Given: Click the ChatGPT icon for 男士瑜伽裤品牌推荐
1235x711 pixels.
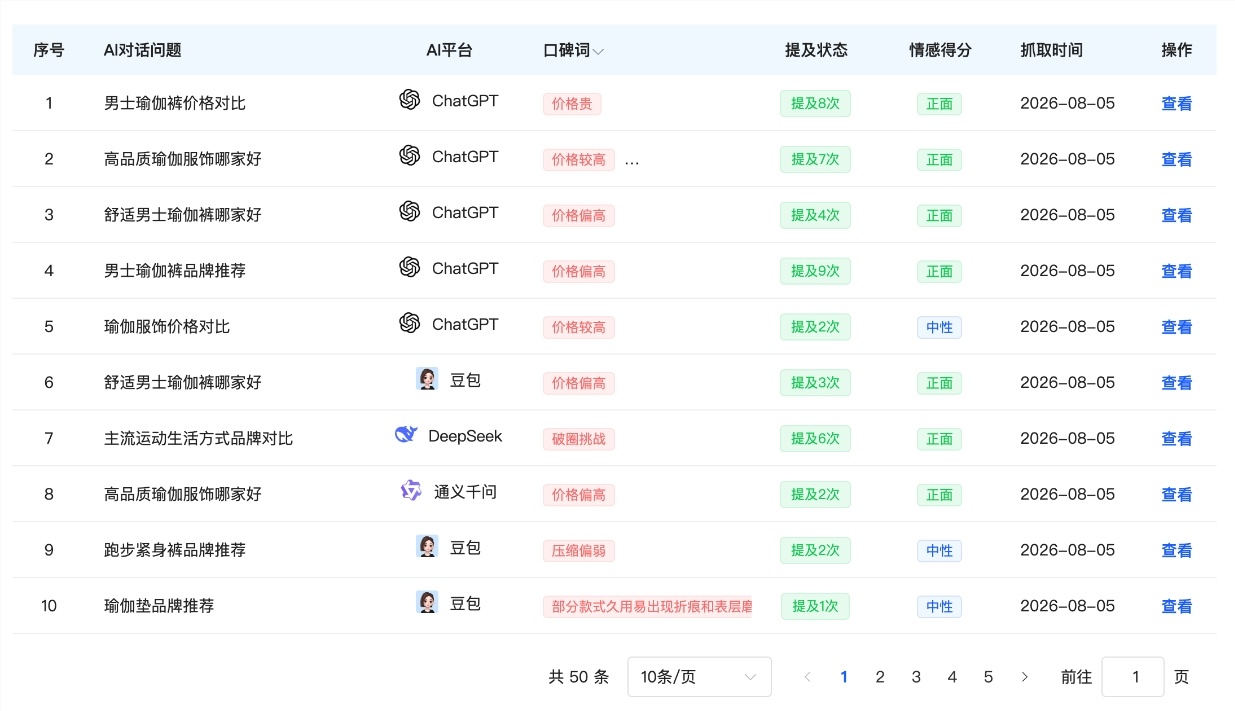Looking at the screenshot, I should coord(409,268).
